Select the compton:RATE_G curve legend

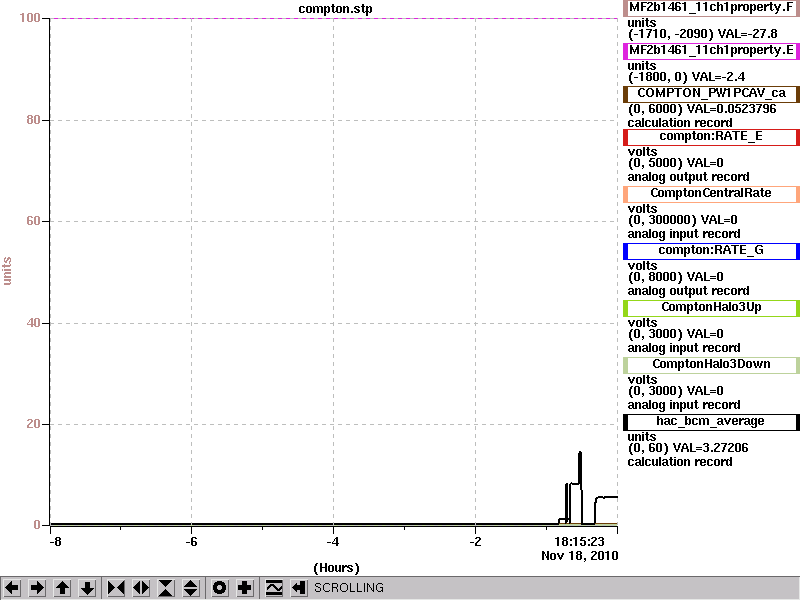tap(711, 251)
